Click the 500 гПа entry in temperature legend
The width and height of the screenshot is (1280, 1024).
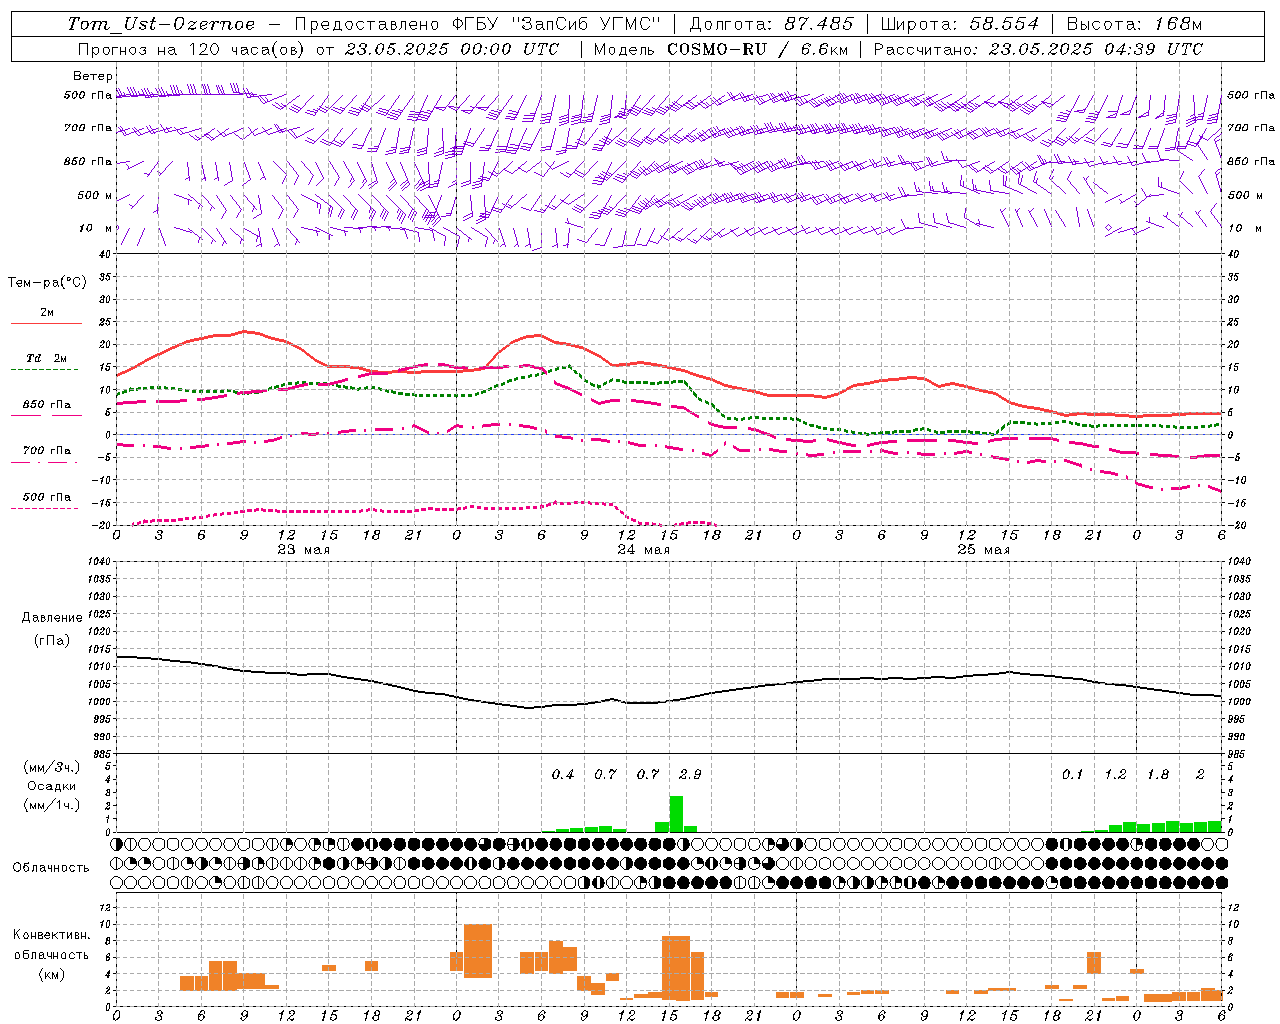coord(46,496)
